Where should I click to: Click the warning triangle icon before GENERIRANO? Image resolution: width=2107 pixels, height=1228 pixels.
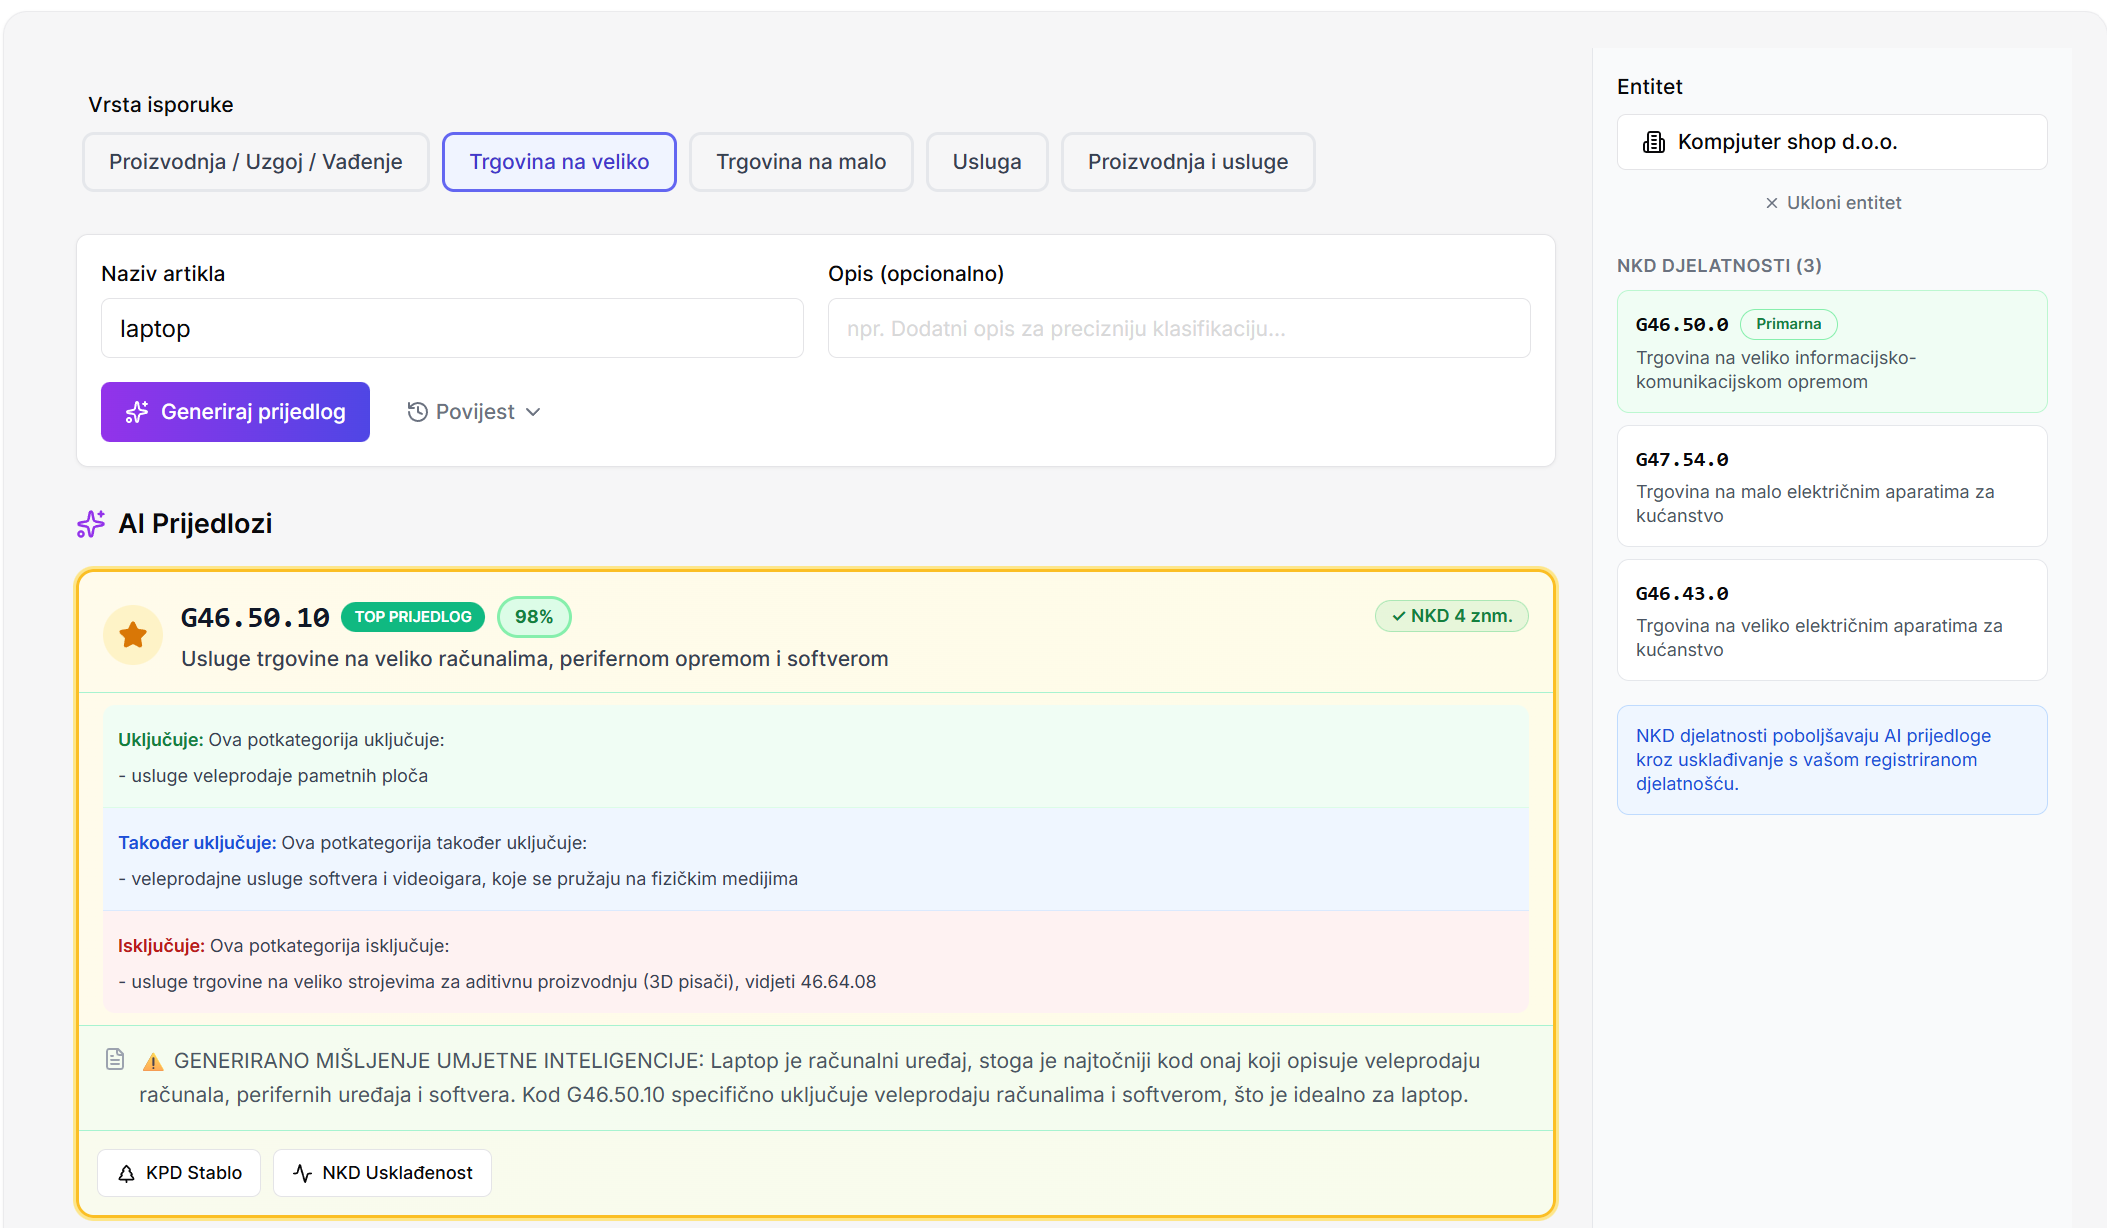click(153, 1062)
